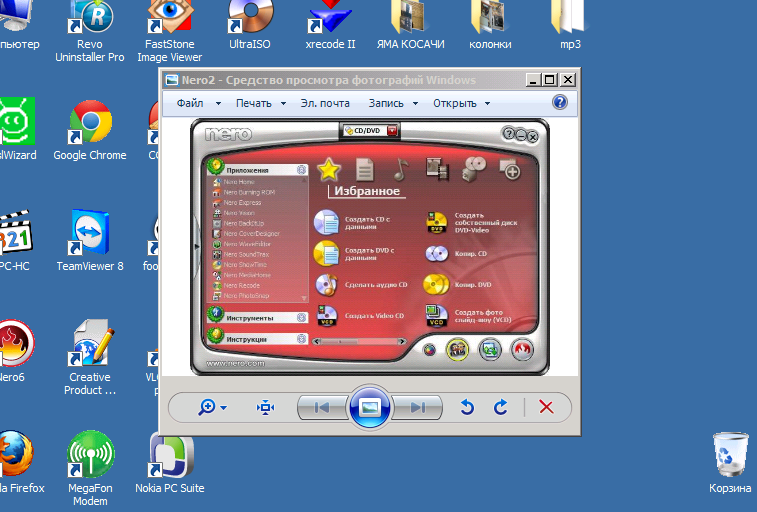757x512 pixels.
Task: Click the displayed Nero screenshot image
Action: (x=370, y=247)
